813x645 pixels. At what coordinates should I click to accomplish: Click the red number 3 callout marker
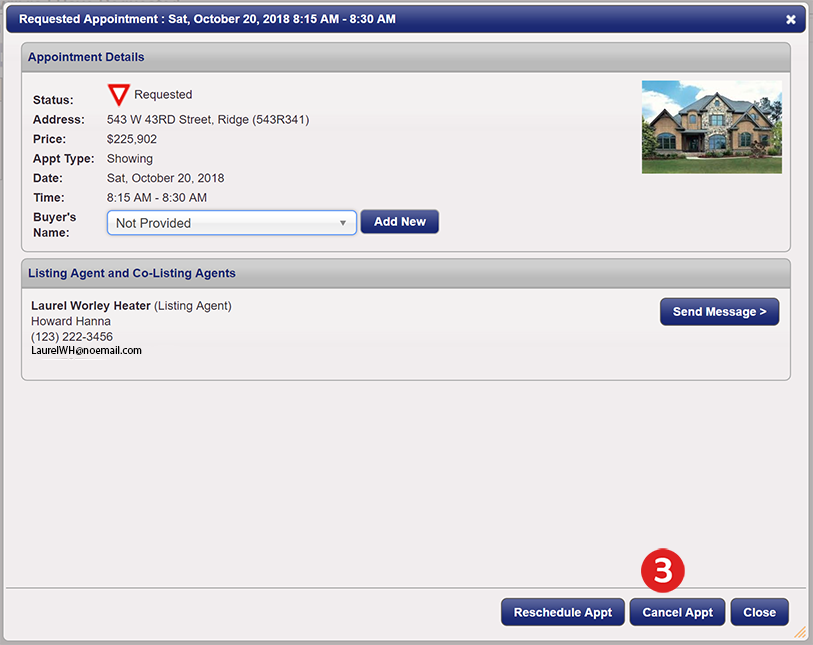tap(663, 570)
